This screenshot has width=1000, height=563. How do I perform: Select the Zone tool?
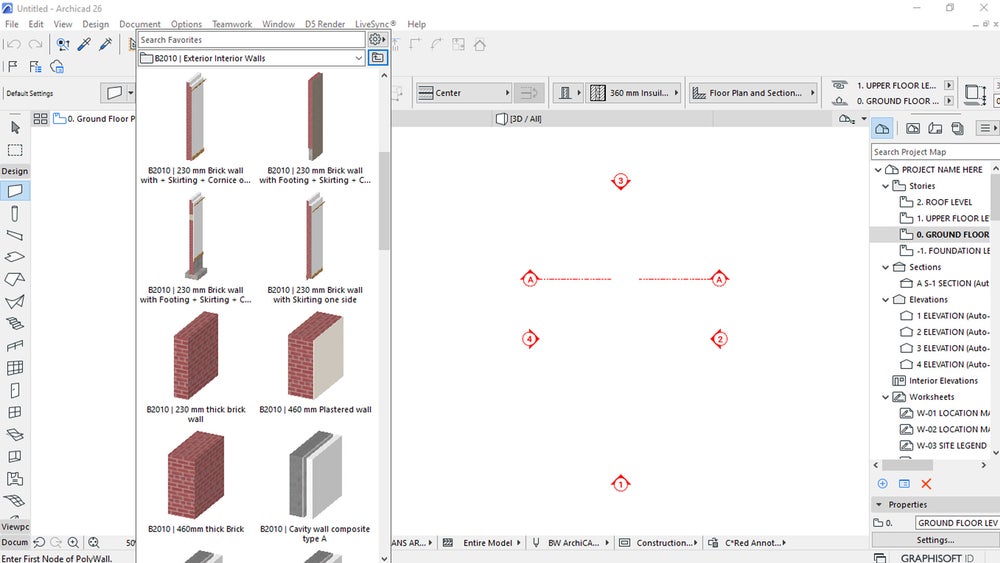[x=15, y=478]
